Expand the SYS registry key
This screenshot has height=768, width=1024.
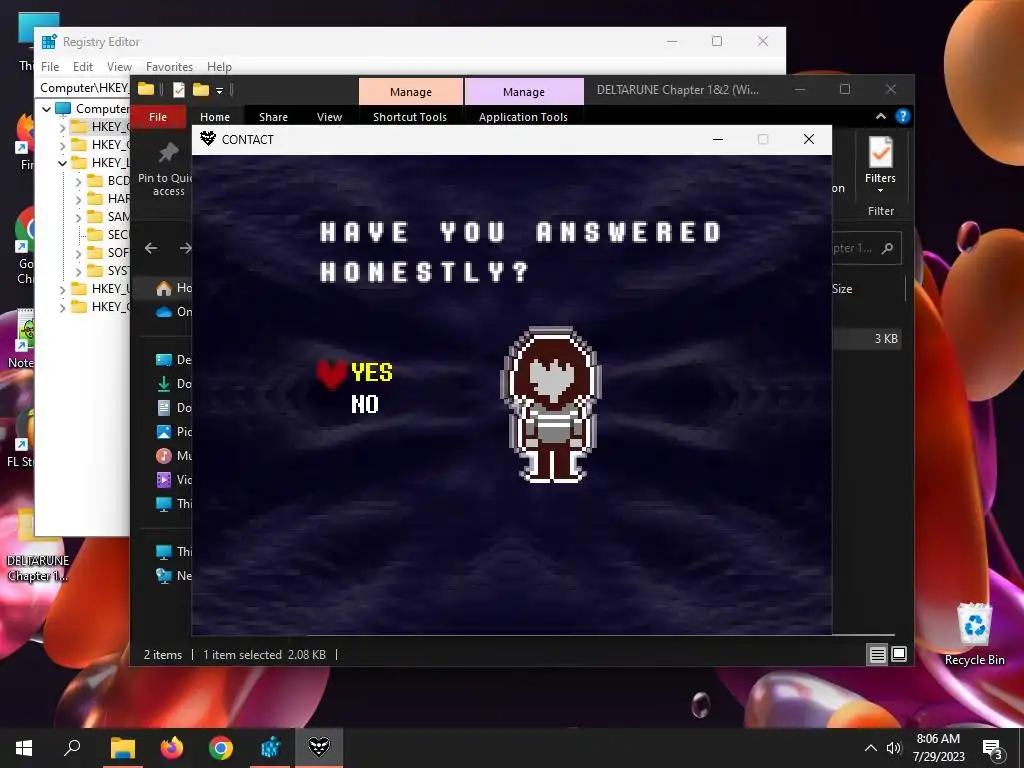pyautogui.click(x=78, y=270)
